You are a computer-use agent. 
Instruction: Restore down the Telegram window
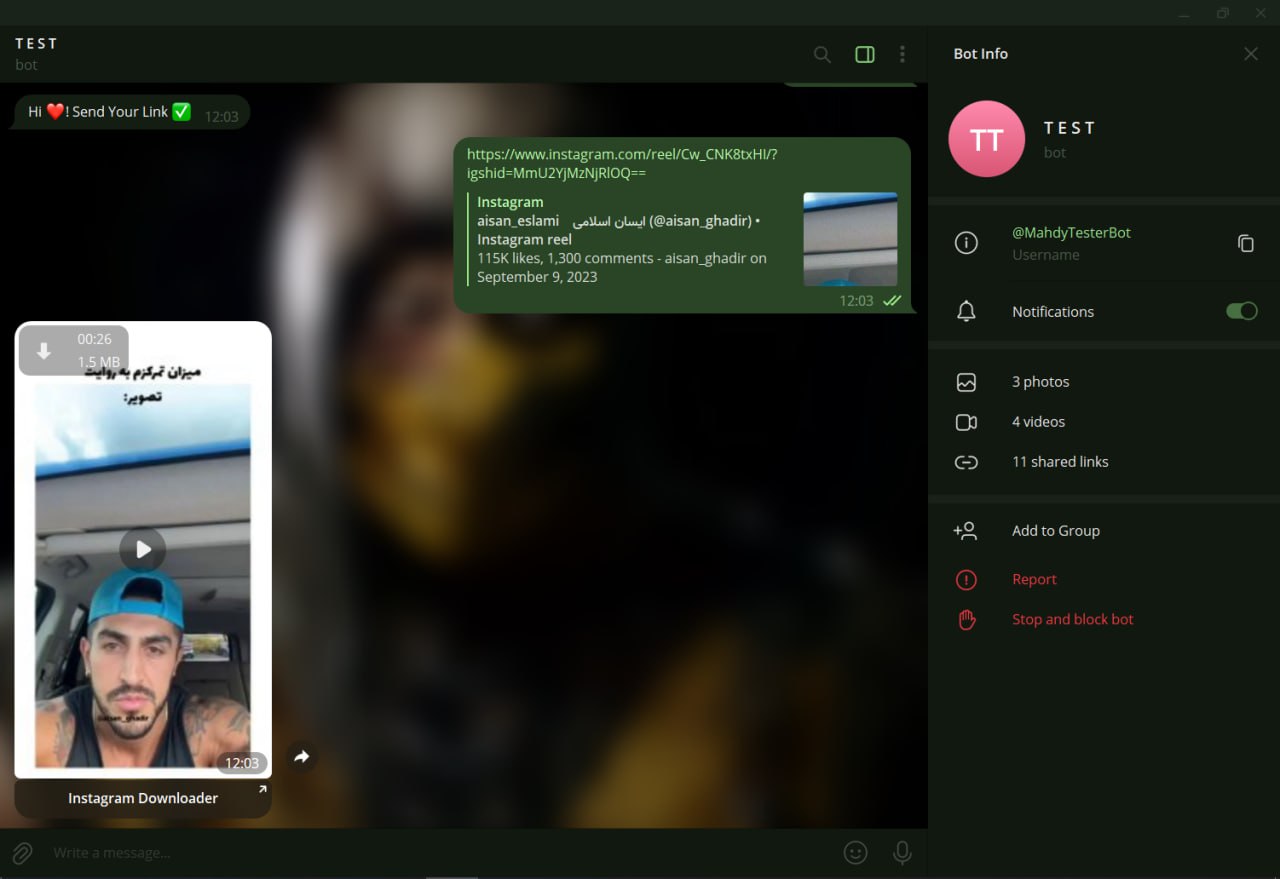1222,13
